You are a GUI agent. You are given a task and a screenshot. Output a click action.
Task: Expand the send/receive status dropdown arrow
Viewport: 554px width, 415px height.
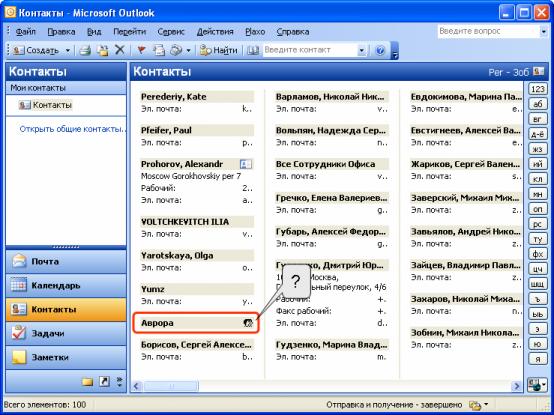pos(487,405)
